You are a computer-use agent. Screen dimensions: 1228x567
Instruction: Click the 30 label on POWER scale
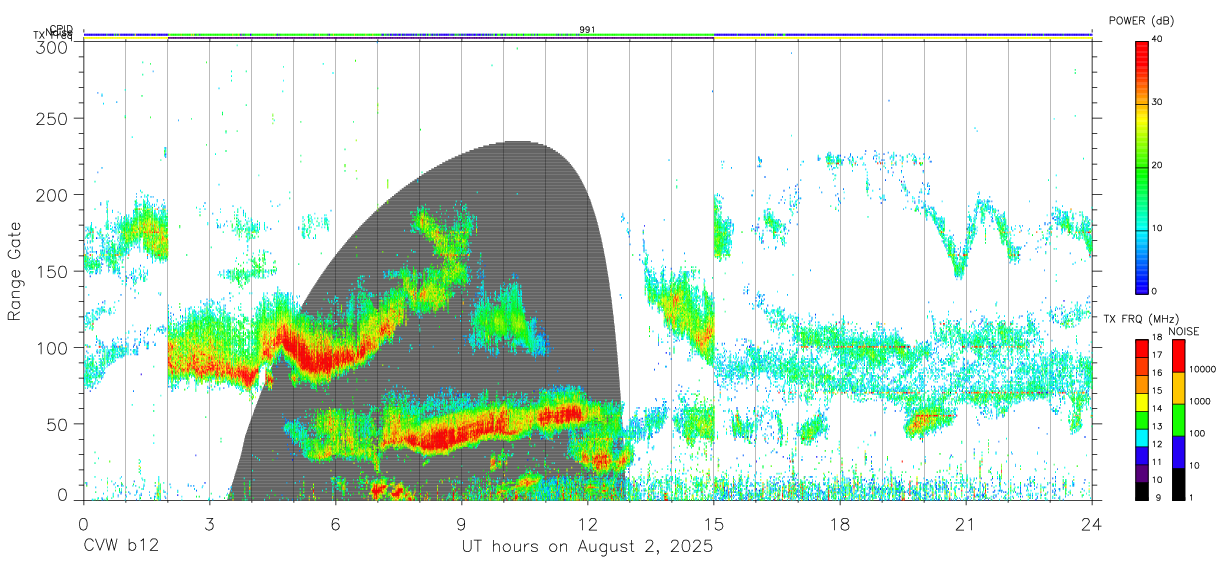pyautogui.click(x=1158, y=103)
